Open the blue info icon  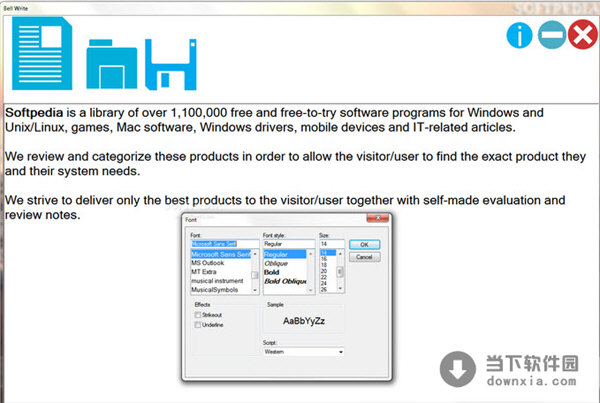pyautogui.click(x=519, y=35)
